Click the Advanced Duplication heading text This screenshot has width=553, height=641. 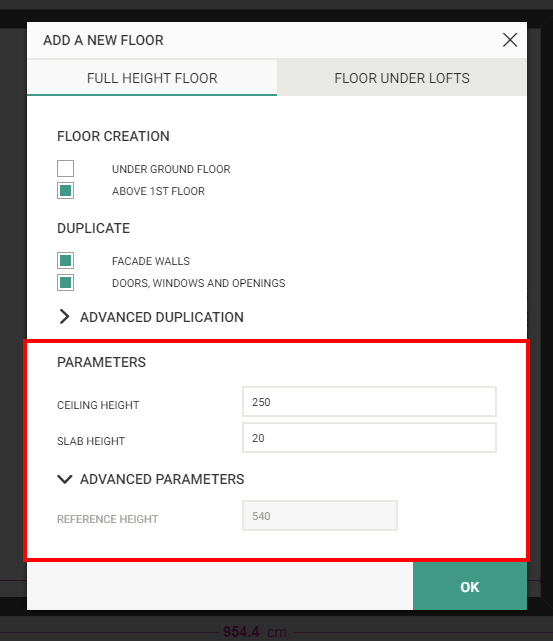pyautogui.click(x=161, y=317)
